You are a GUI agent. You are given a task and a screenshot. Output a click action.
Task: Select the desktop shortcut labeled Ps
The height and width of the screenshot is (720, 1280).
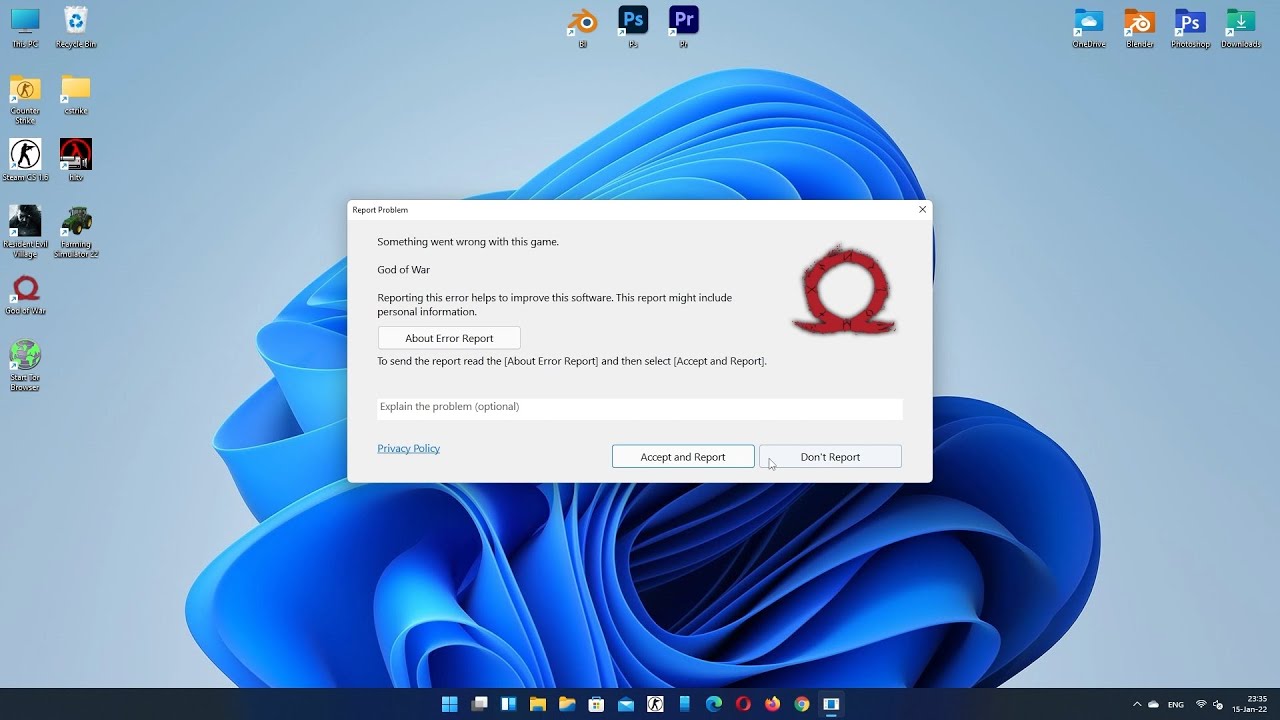[x=633, y=27]
